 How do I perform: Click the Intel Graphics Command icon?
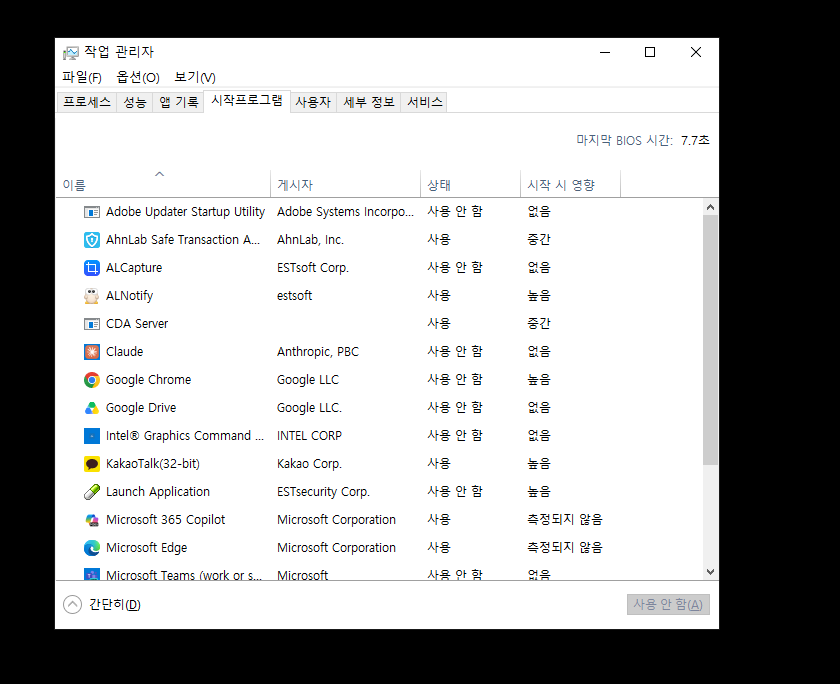(92, 436)
